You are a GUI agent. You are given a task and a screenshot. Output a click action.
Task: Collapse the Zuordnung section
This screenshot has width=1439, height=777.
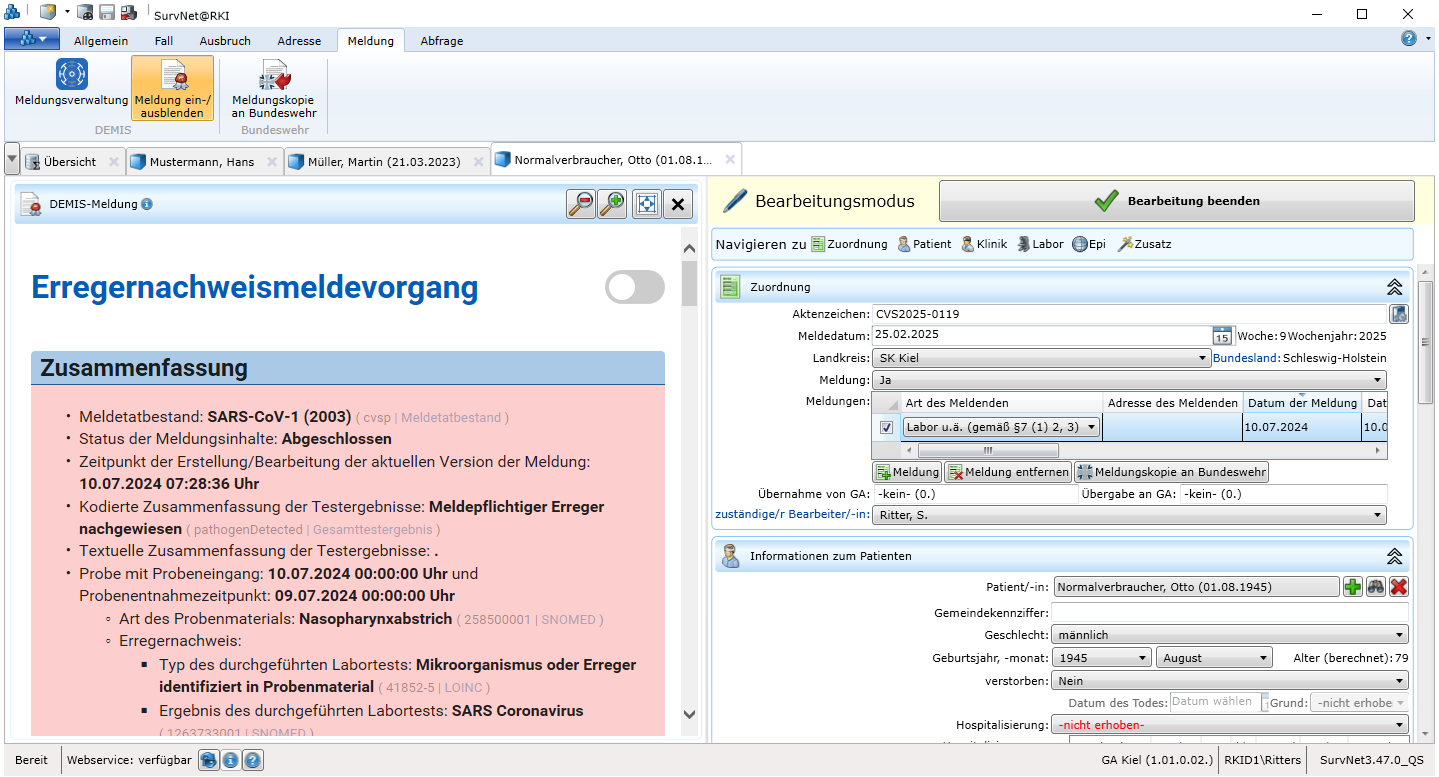click(x=1395, y=287)
